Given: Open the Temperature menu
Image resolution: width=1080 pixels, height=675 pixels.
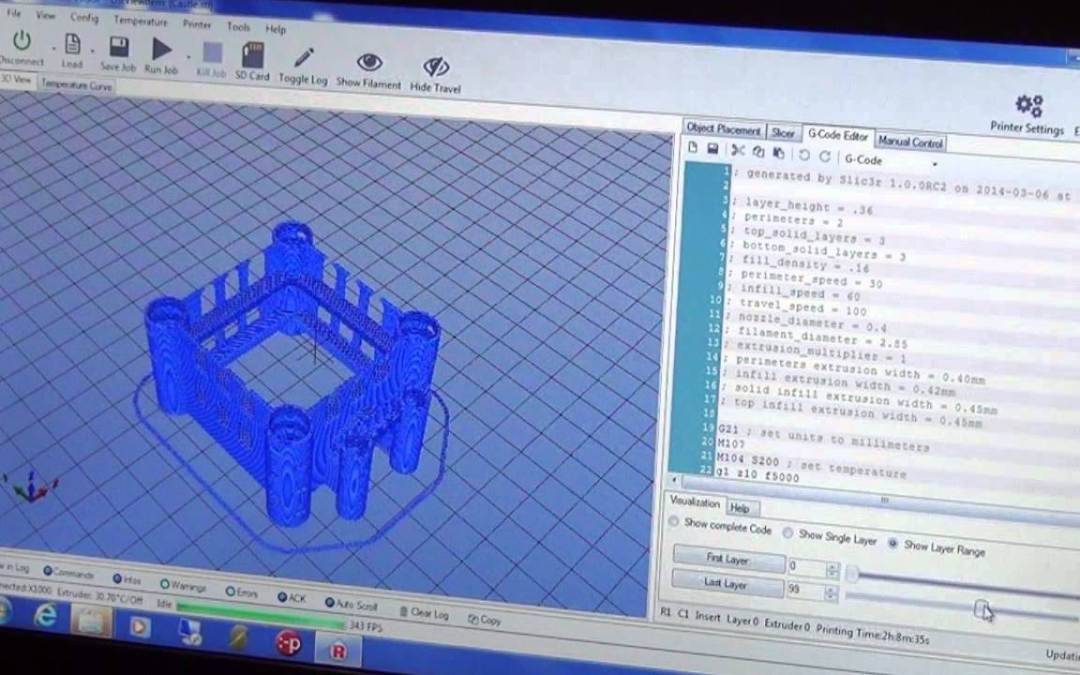Looking at the screenshot, I should coord(141,21).
